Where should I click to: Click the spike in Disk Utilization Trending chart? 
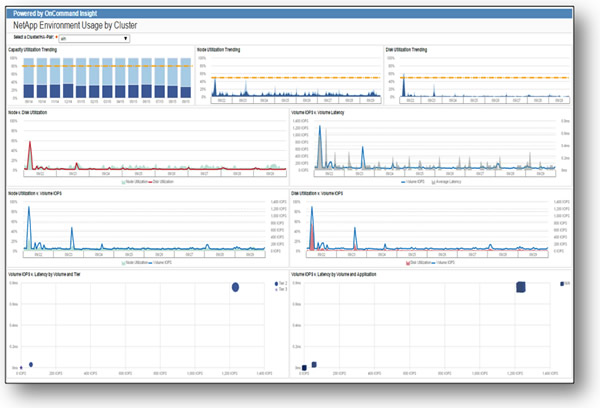405,80
